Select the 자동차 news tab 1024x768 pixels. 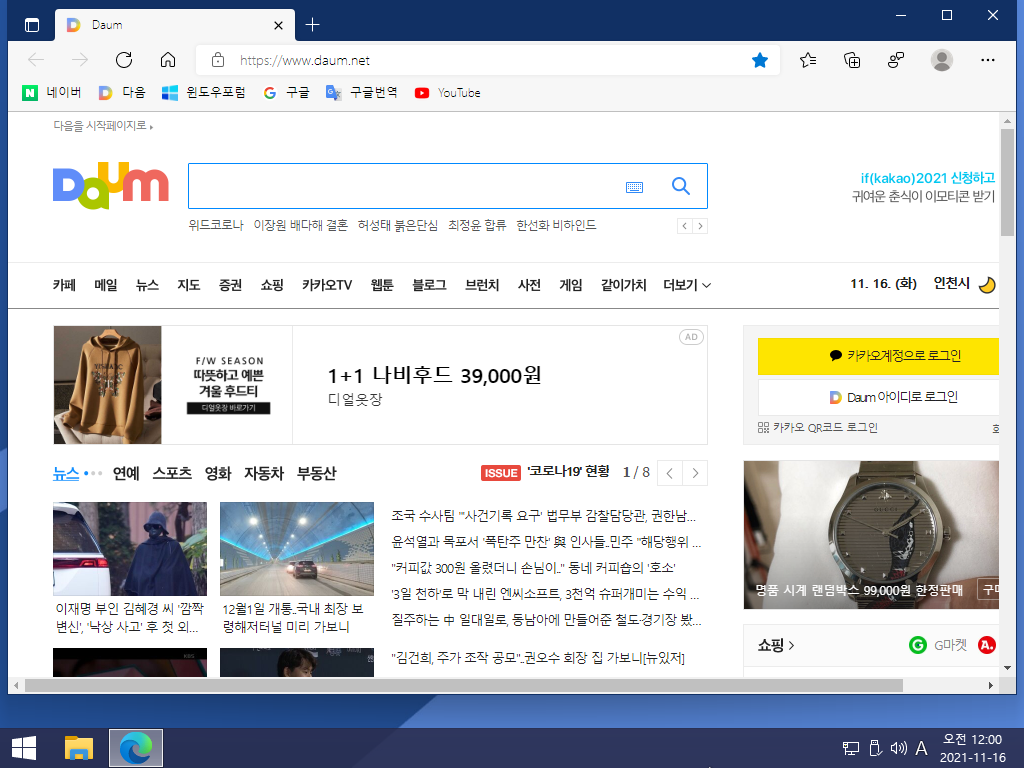pyautogui.click(x=264, y=473)
